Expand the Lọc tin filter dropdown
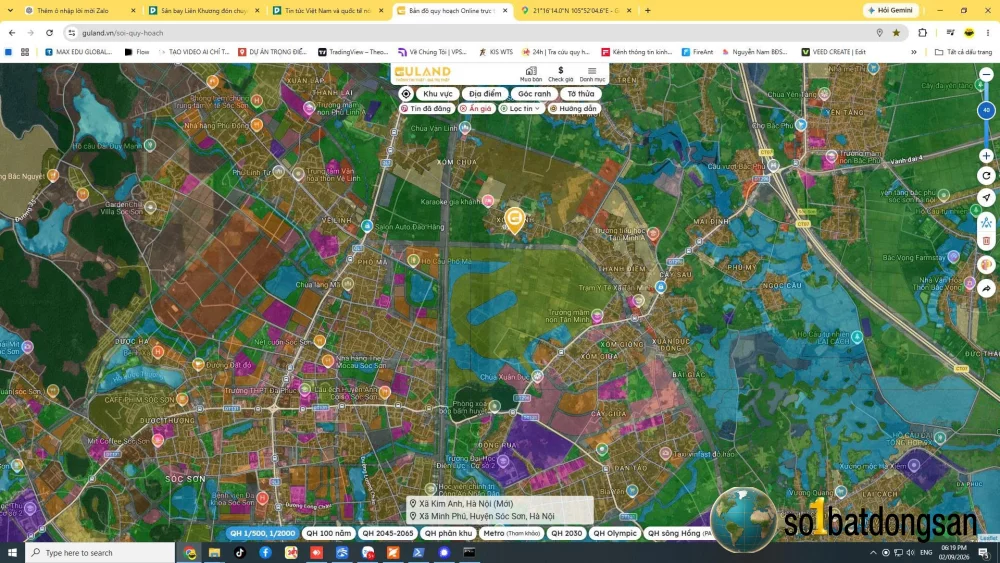1000x563 pixels. point(520,108)
